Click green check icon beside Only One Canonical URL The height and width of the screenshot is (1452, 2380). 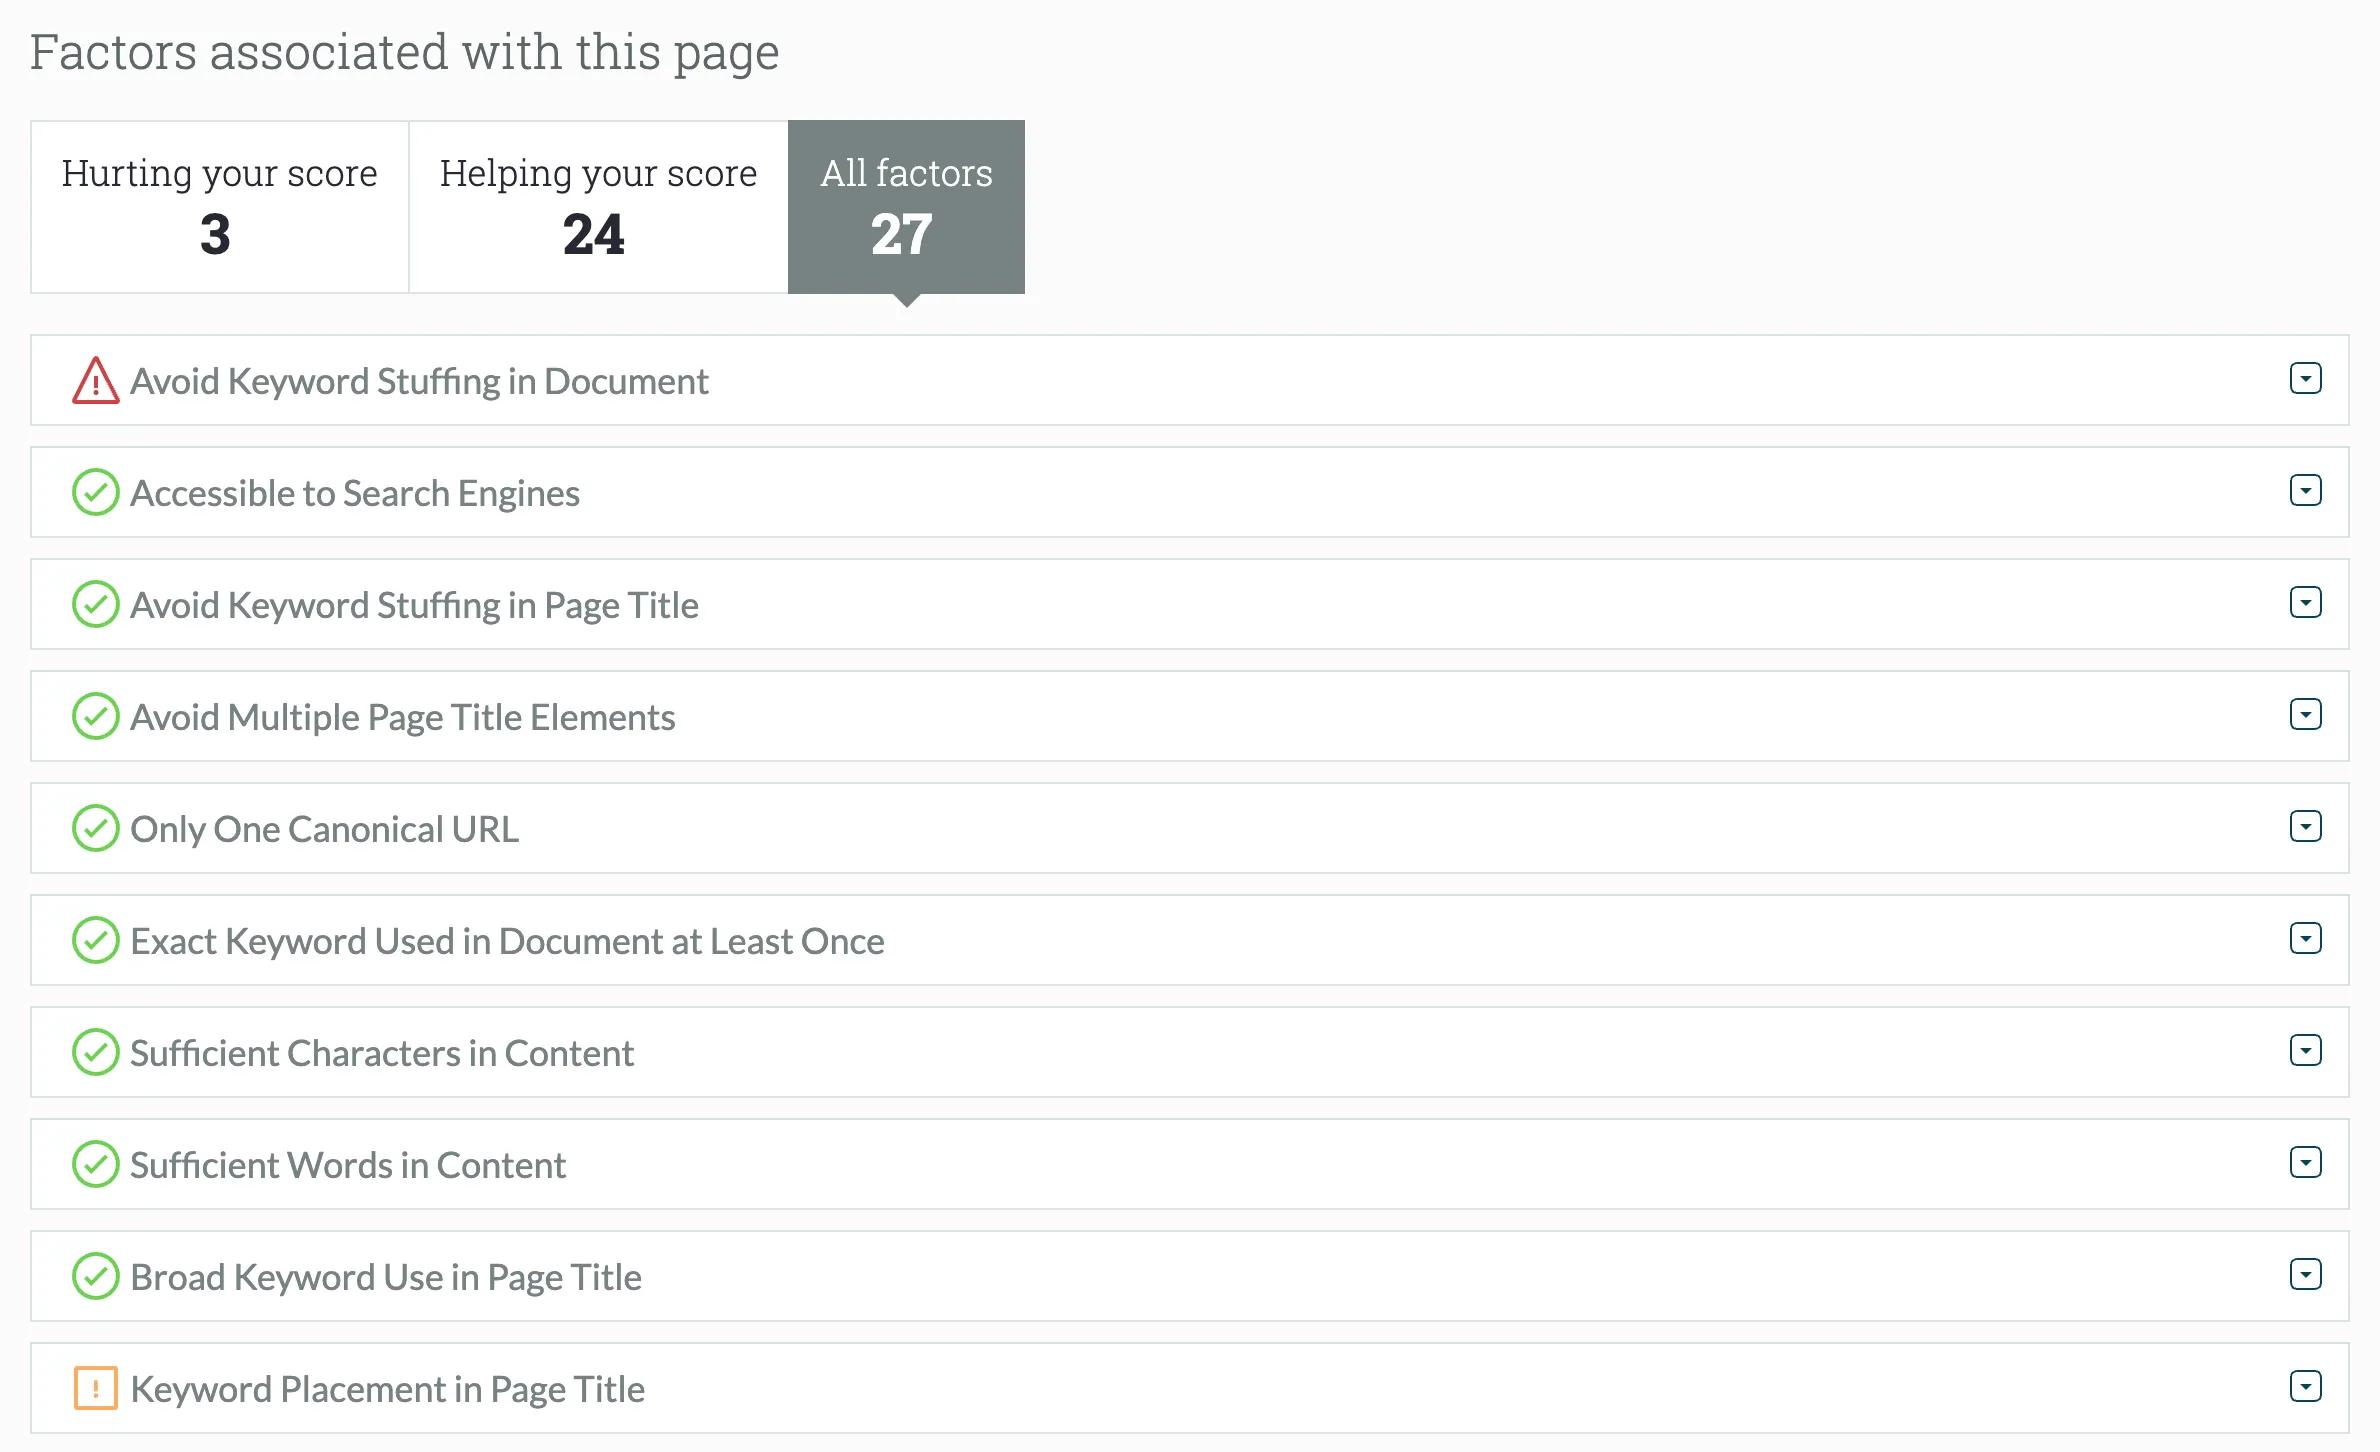pyautogui.click(x=96, y=829)
